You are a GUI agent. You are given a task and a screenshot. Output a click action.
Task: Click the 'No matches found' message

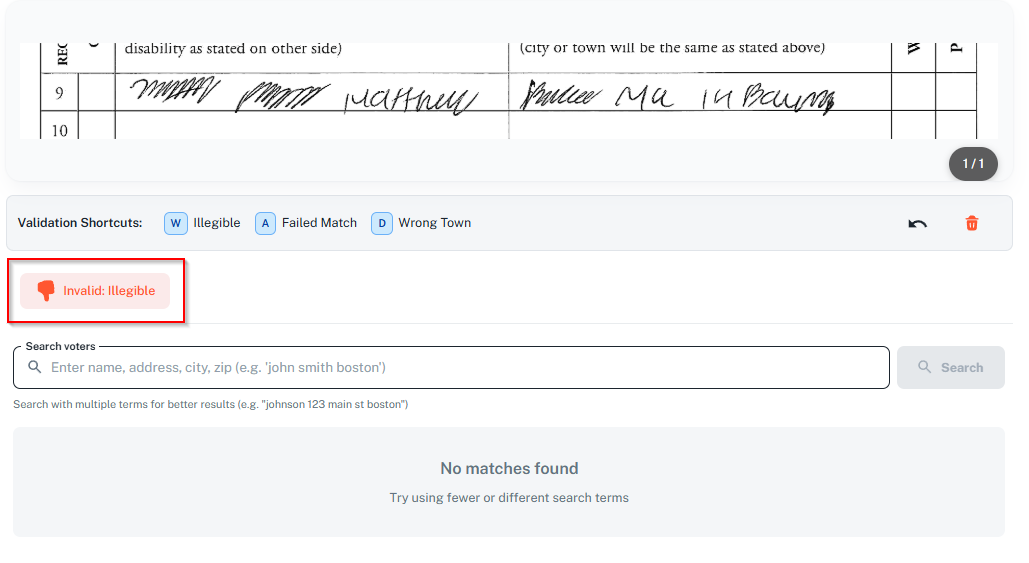pyautogui.click(x=509, y=468)
